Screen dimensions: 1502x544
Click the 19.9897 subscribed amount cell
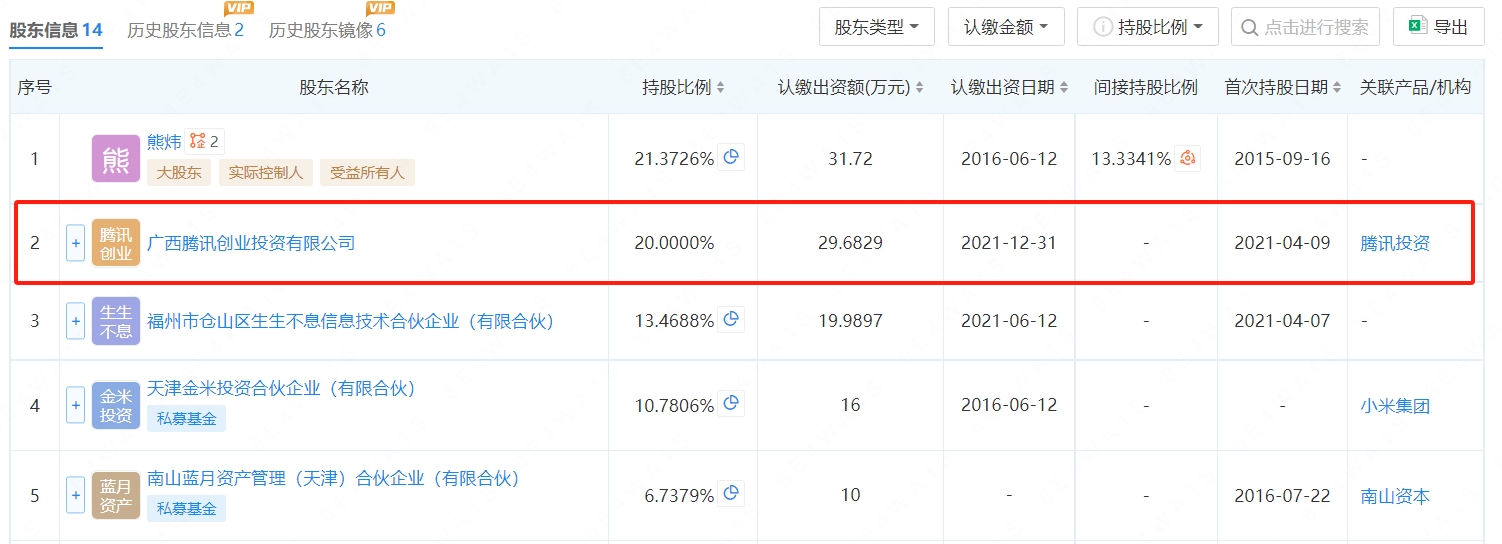[850, 321]
